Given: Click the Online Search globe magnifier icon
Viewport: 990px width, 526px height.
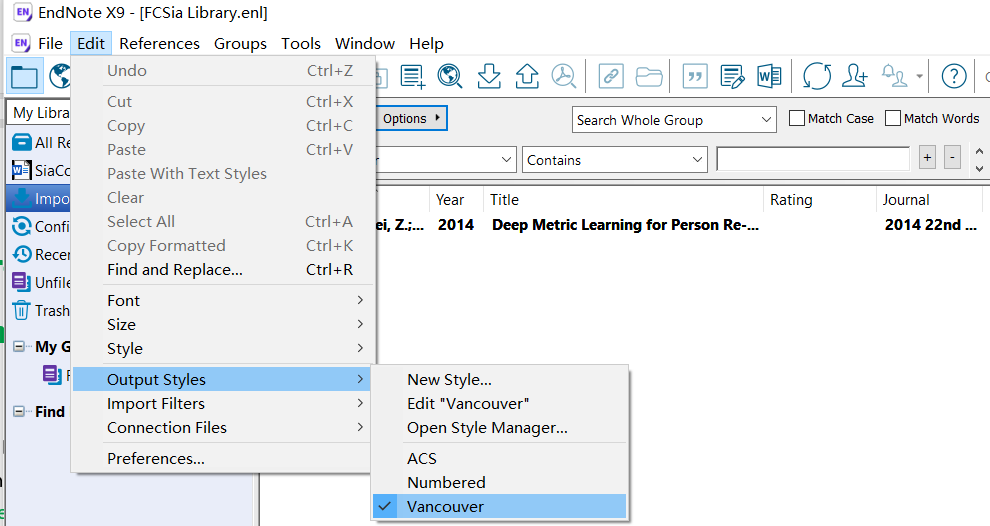Looking at the screenshot, I should coord(450,76).
